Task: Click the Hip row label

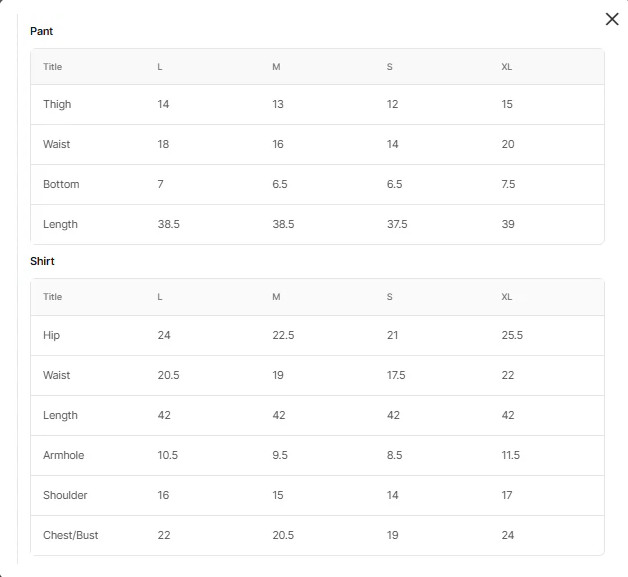Action: point(51,335)
